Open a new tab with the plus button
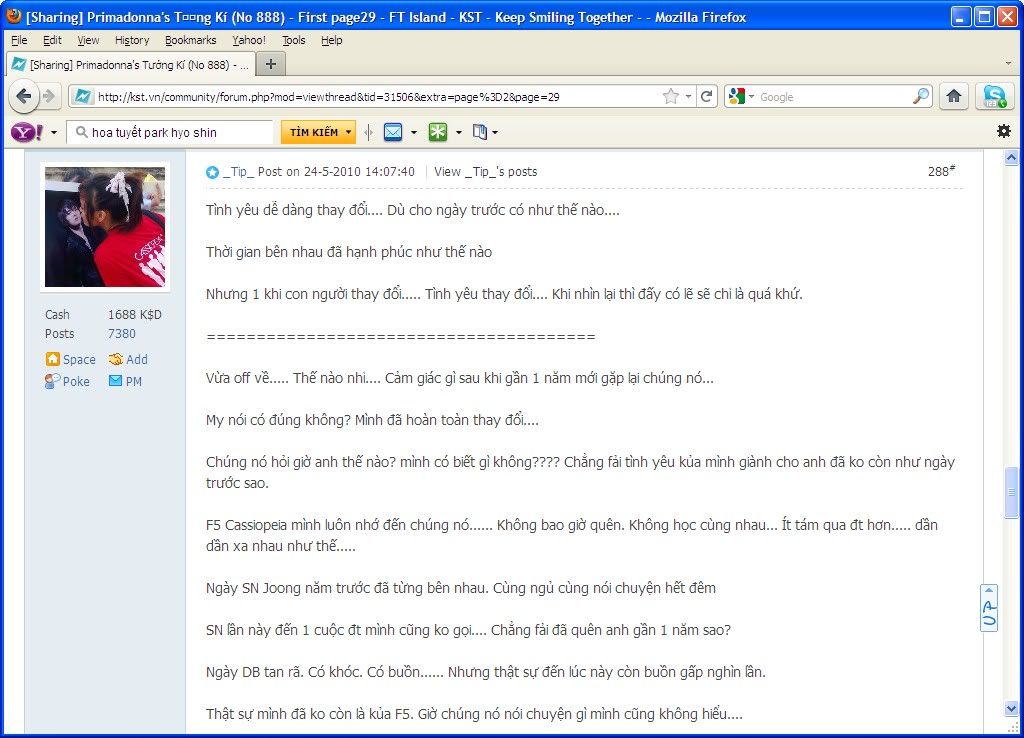Image resolution: width=1024 pixels, height=738 pixels. click(270, 64)
